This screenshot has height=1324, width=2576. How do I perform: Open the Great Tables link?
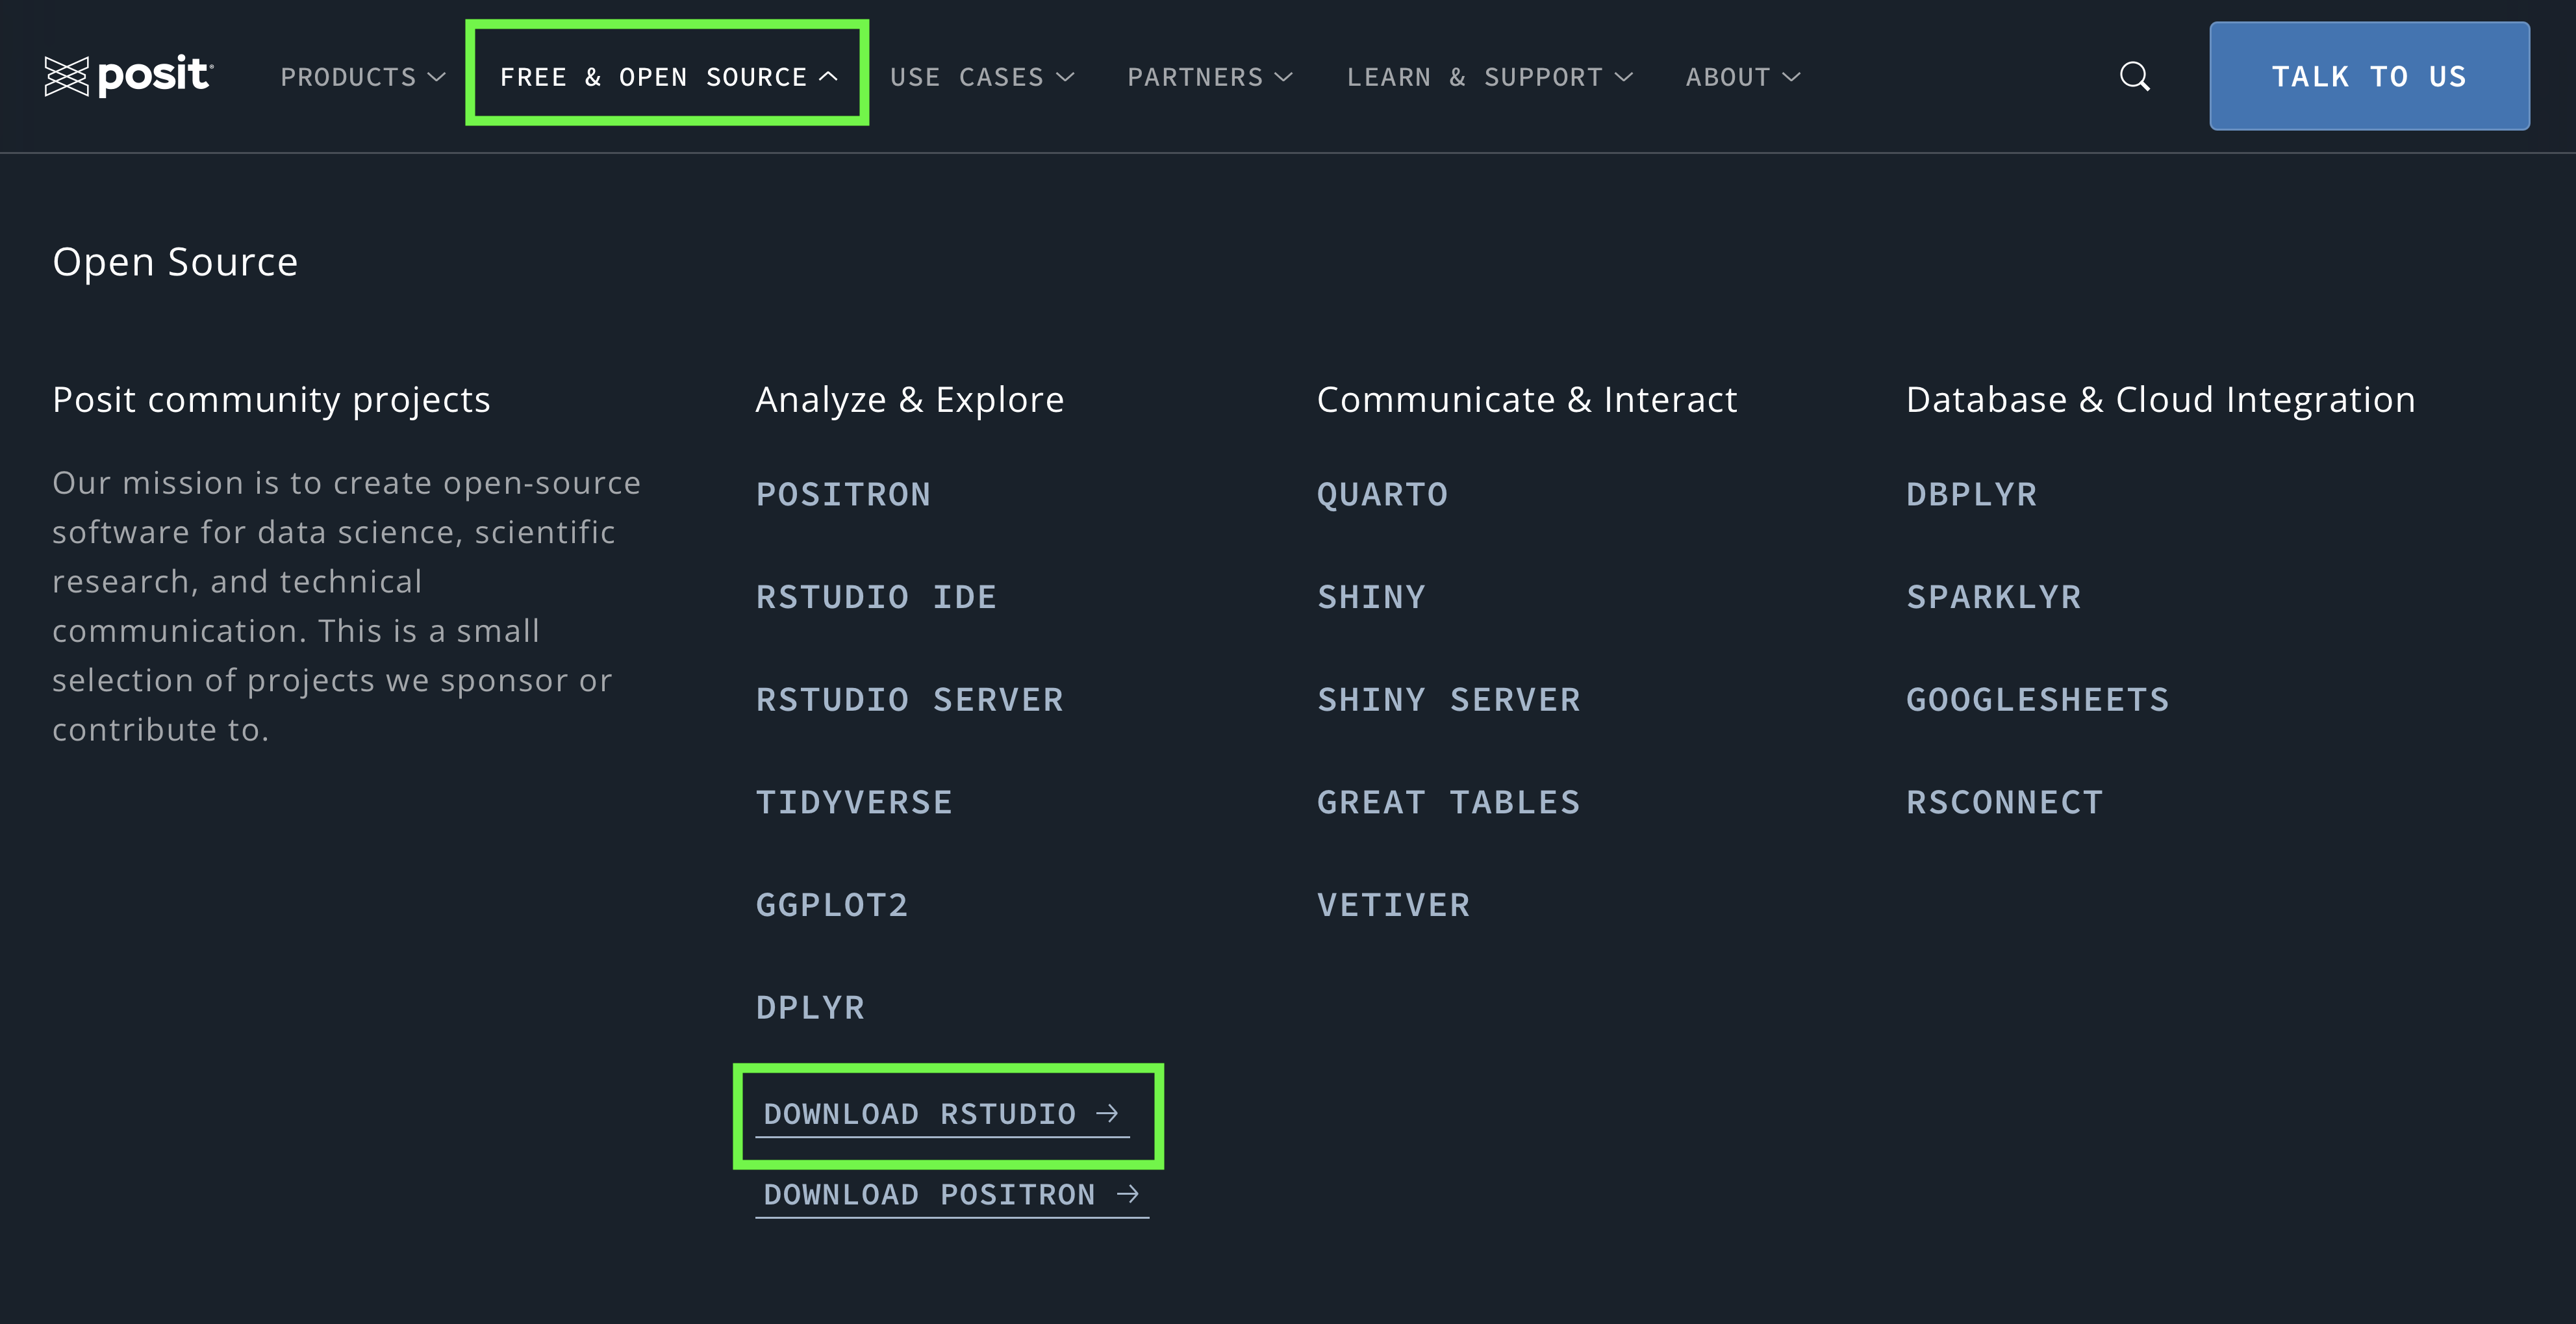[x=1449, y=802]
